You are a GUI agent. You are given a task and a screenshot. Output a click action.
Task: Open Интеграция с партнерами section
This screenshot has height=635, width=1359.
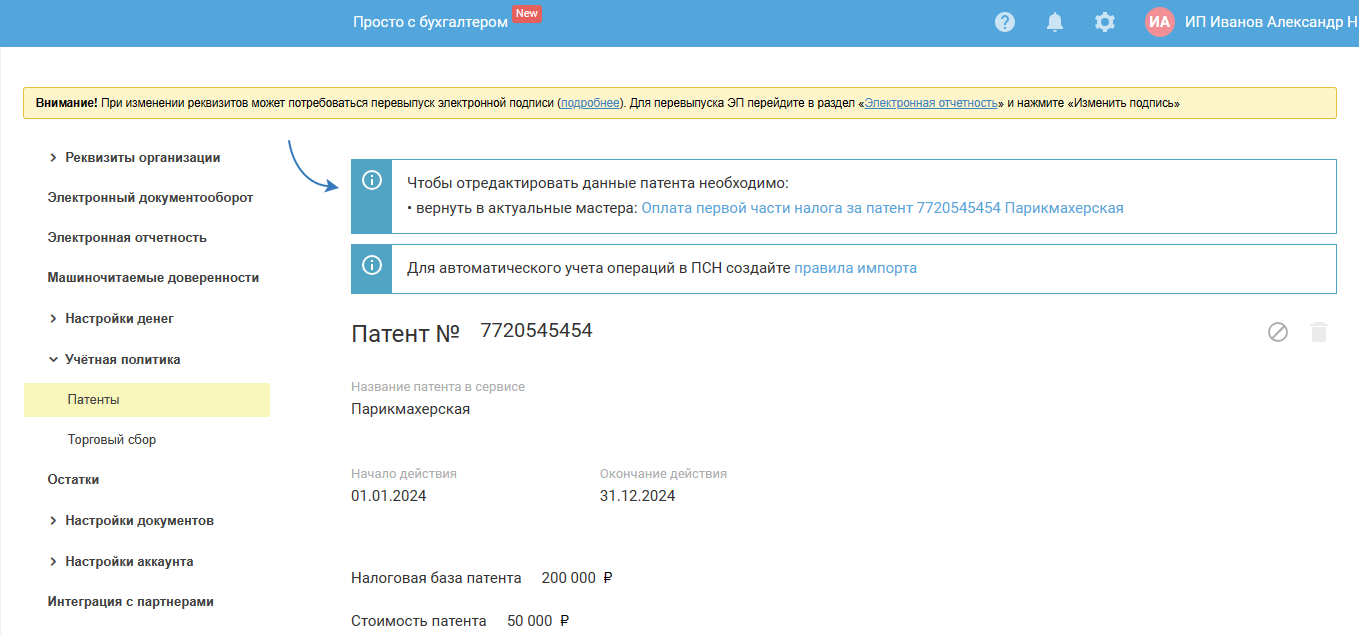click(130, 602)
